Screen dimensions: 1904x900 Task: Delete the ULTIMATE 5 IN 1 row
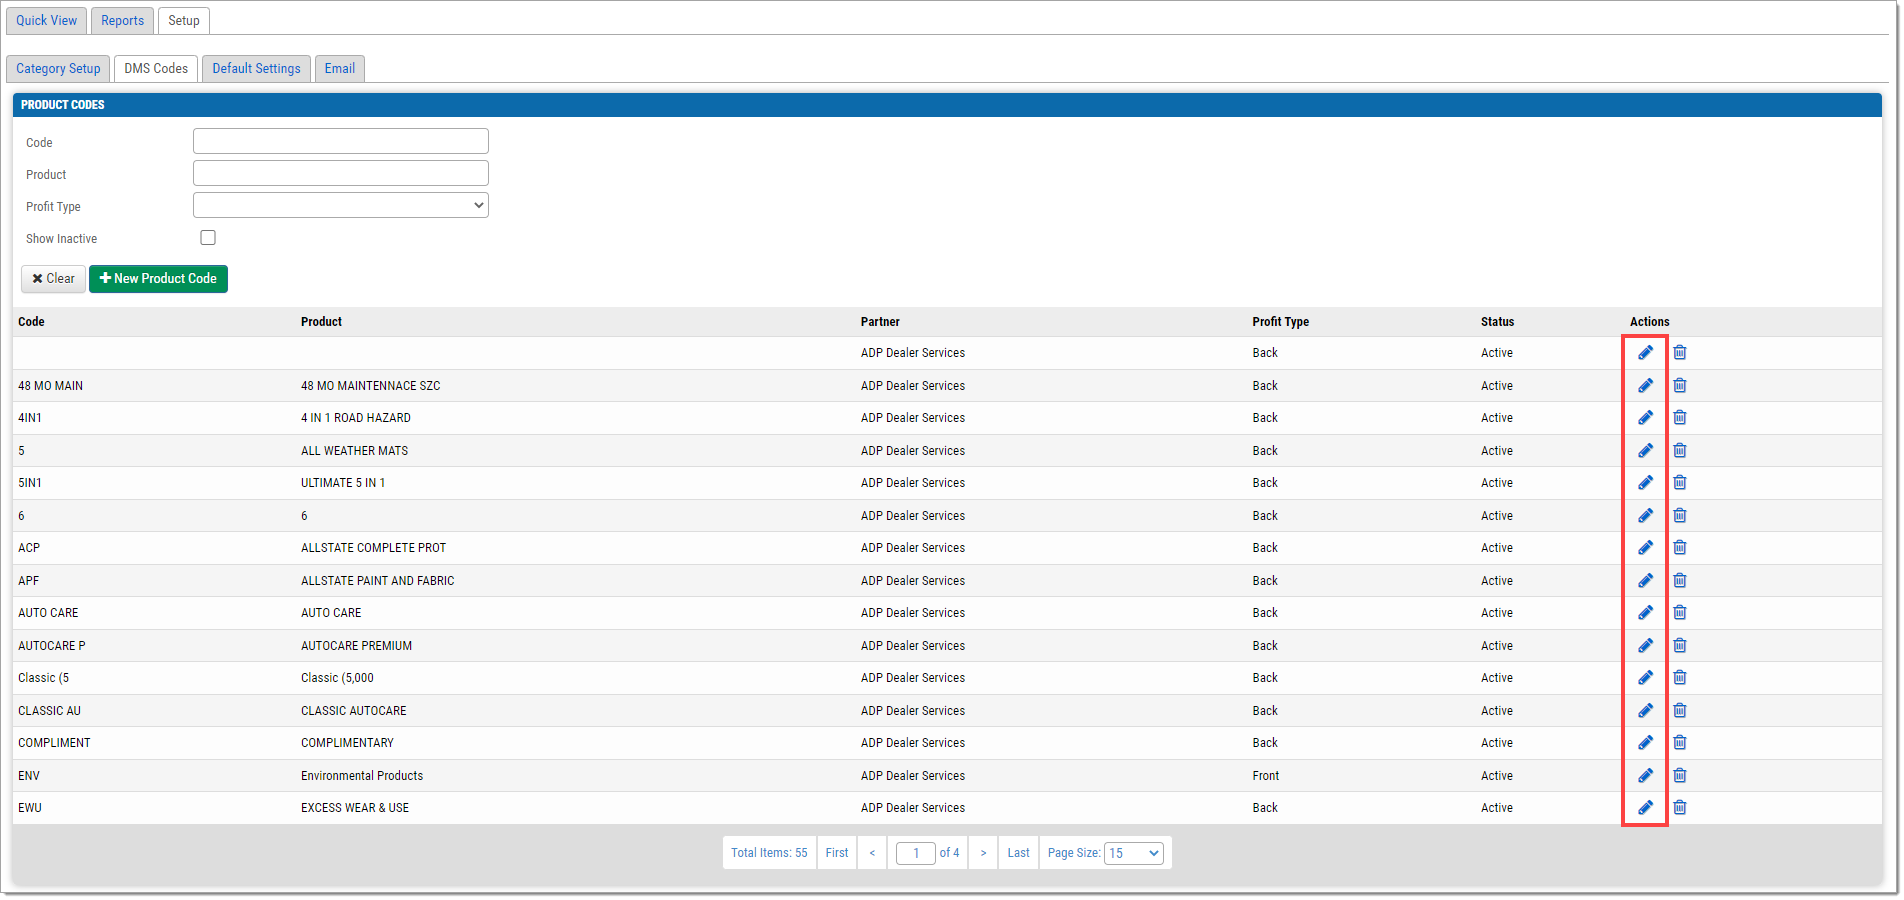click(x=1680, y=482)
